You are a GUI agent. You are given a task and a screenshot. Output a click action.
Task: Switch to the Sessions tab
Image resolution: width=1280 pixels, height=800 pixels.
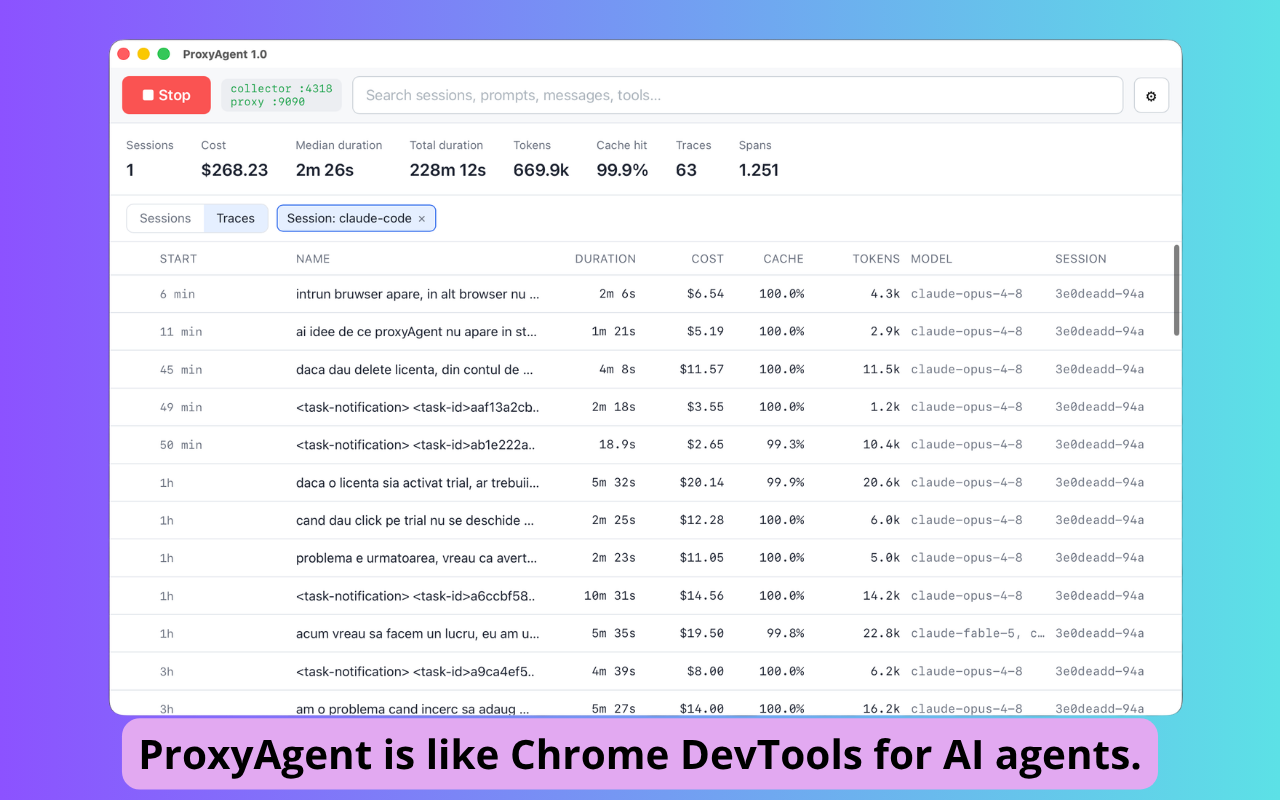point(165,218)
